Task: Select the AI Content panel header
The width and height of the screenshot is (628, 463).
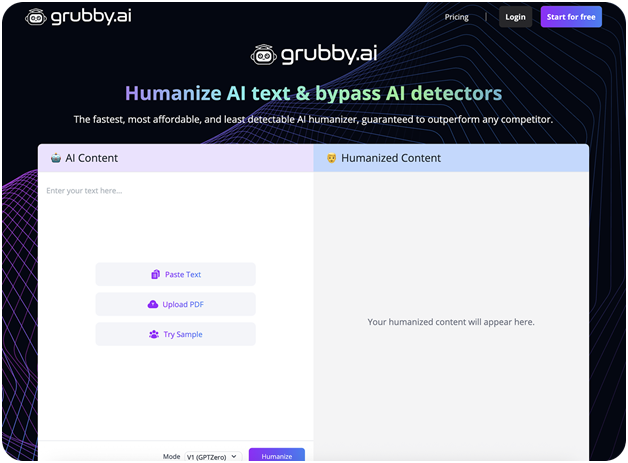Action: pos(175,158)
